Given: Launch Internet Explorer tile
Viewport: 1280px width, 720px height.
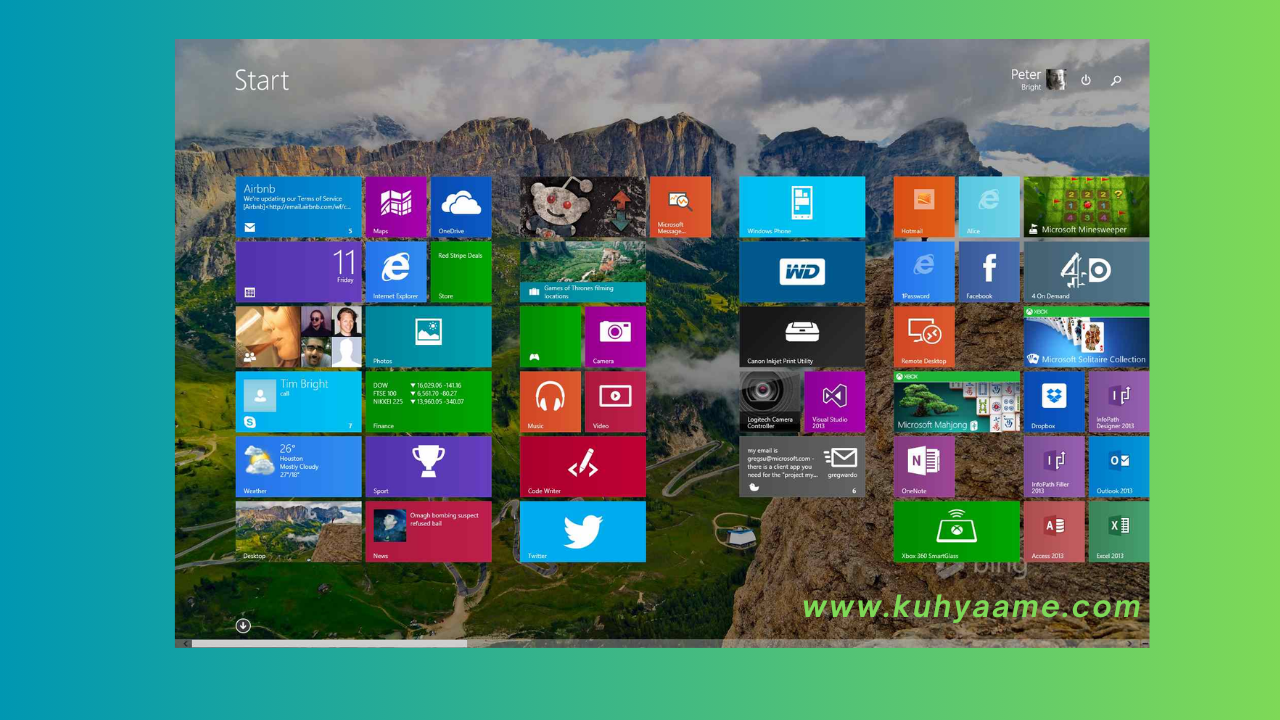Looking at the screenshot, I should tap(396, 272).
